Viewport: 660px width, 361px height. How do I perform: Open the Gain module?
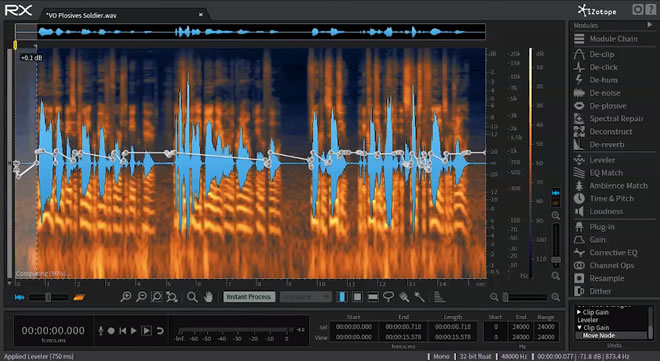(x=590, y=240)
